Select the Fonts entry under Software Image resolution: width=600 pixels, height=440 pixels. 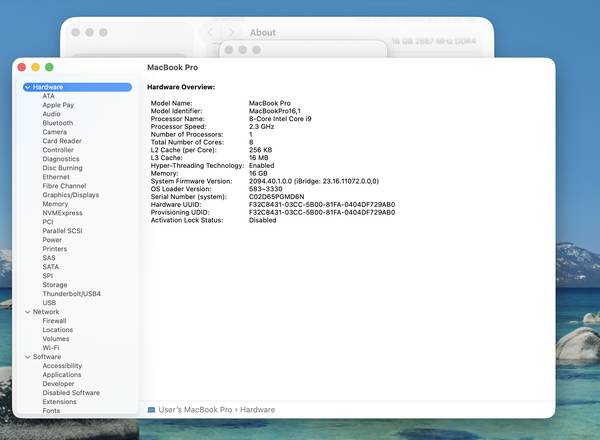click(x=51, y=411)
